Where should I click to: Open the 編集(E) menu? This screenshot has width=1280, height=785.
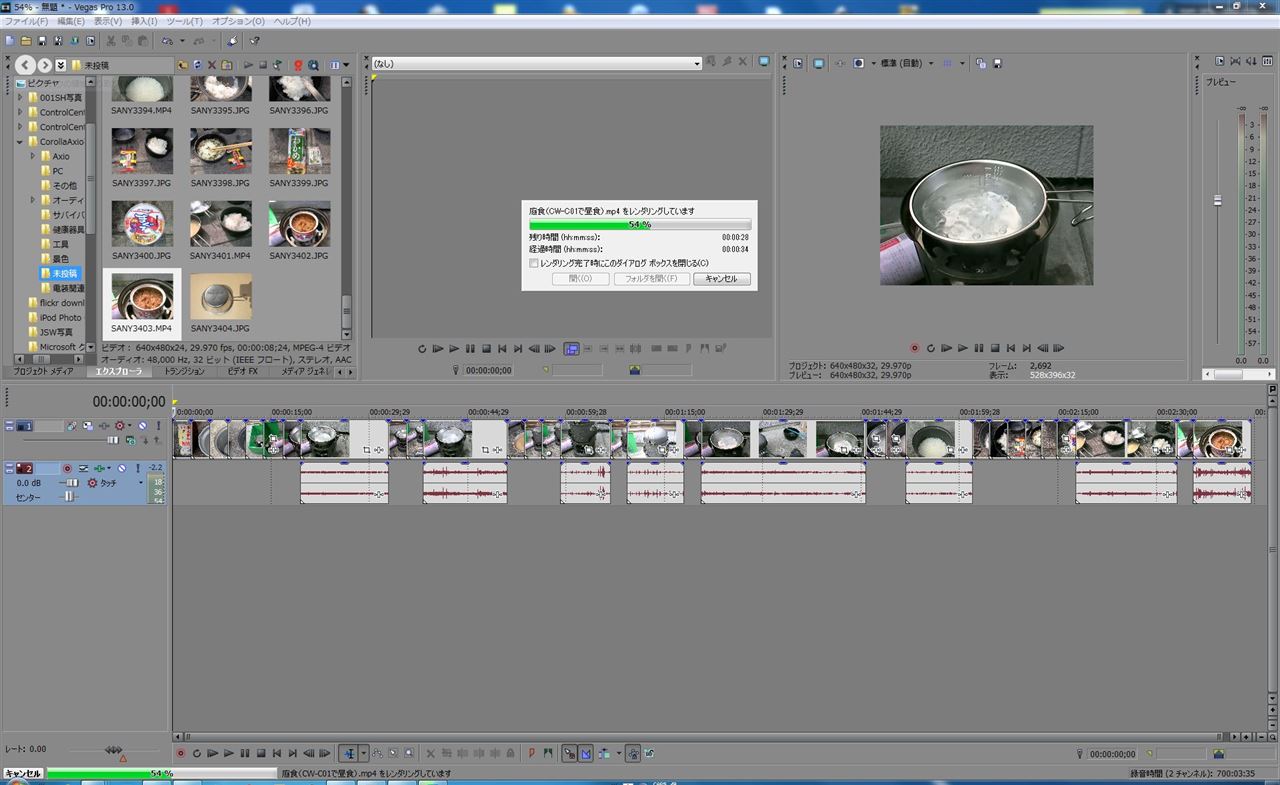tap(71, 21)
